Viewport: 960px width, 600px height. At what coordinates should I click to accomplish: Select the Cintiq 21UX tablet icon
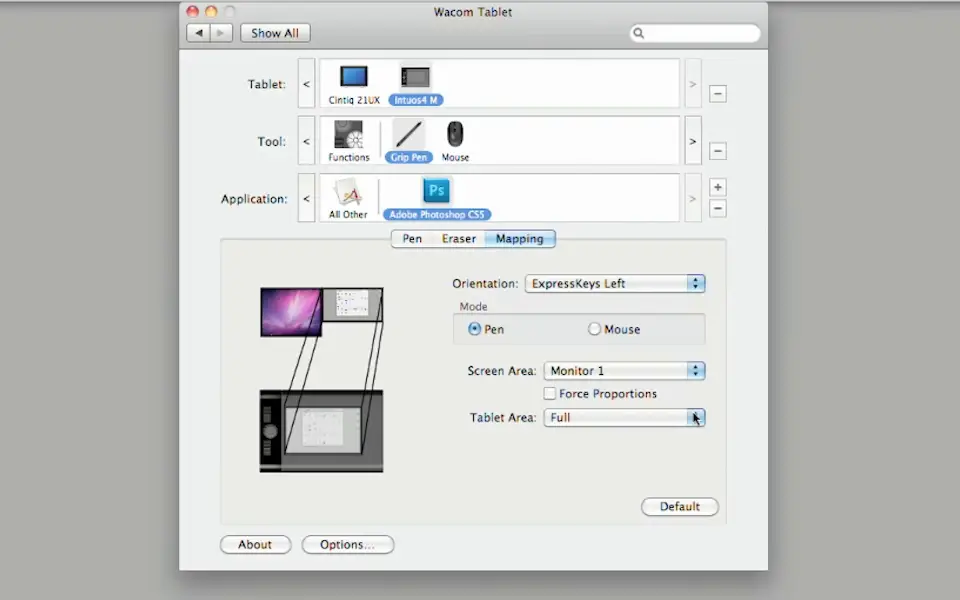tap(354, 77)
